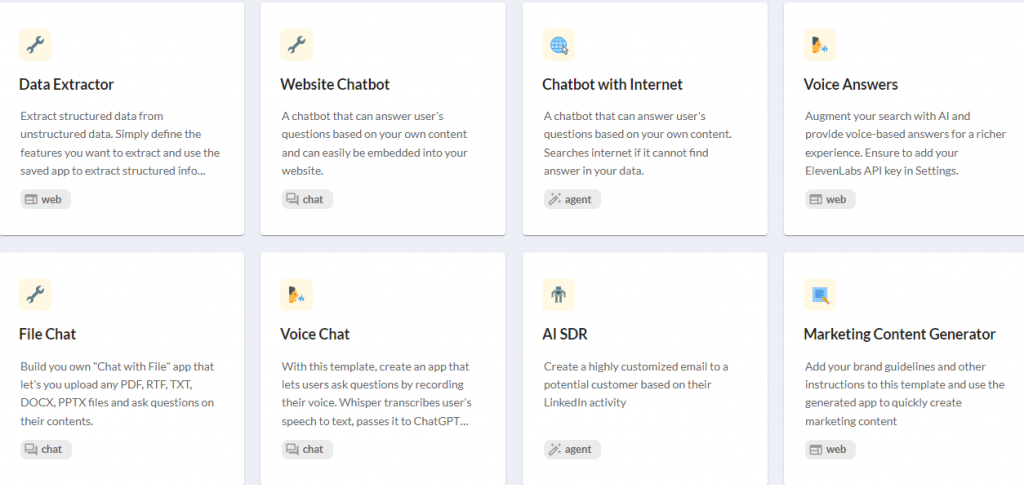Select the Voice Chat description text

tap(376, 394)
